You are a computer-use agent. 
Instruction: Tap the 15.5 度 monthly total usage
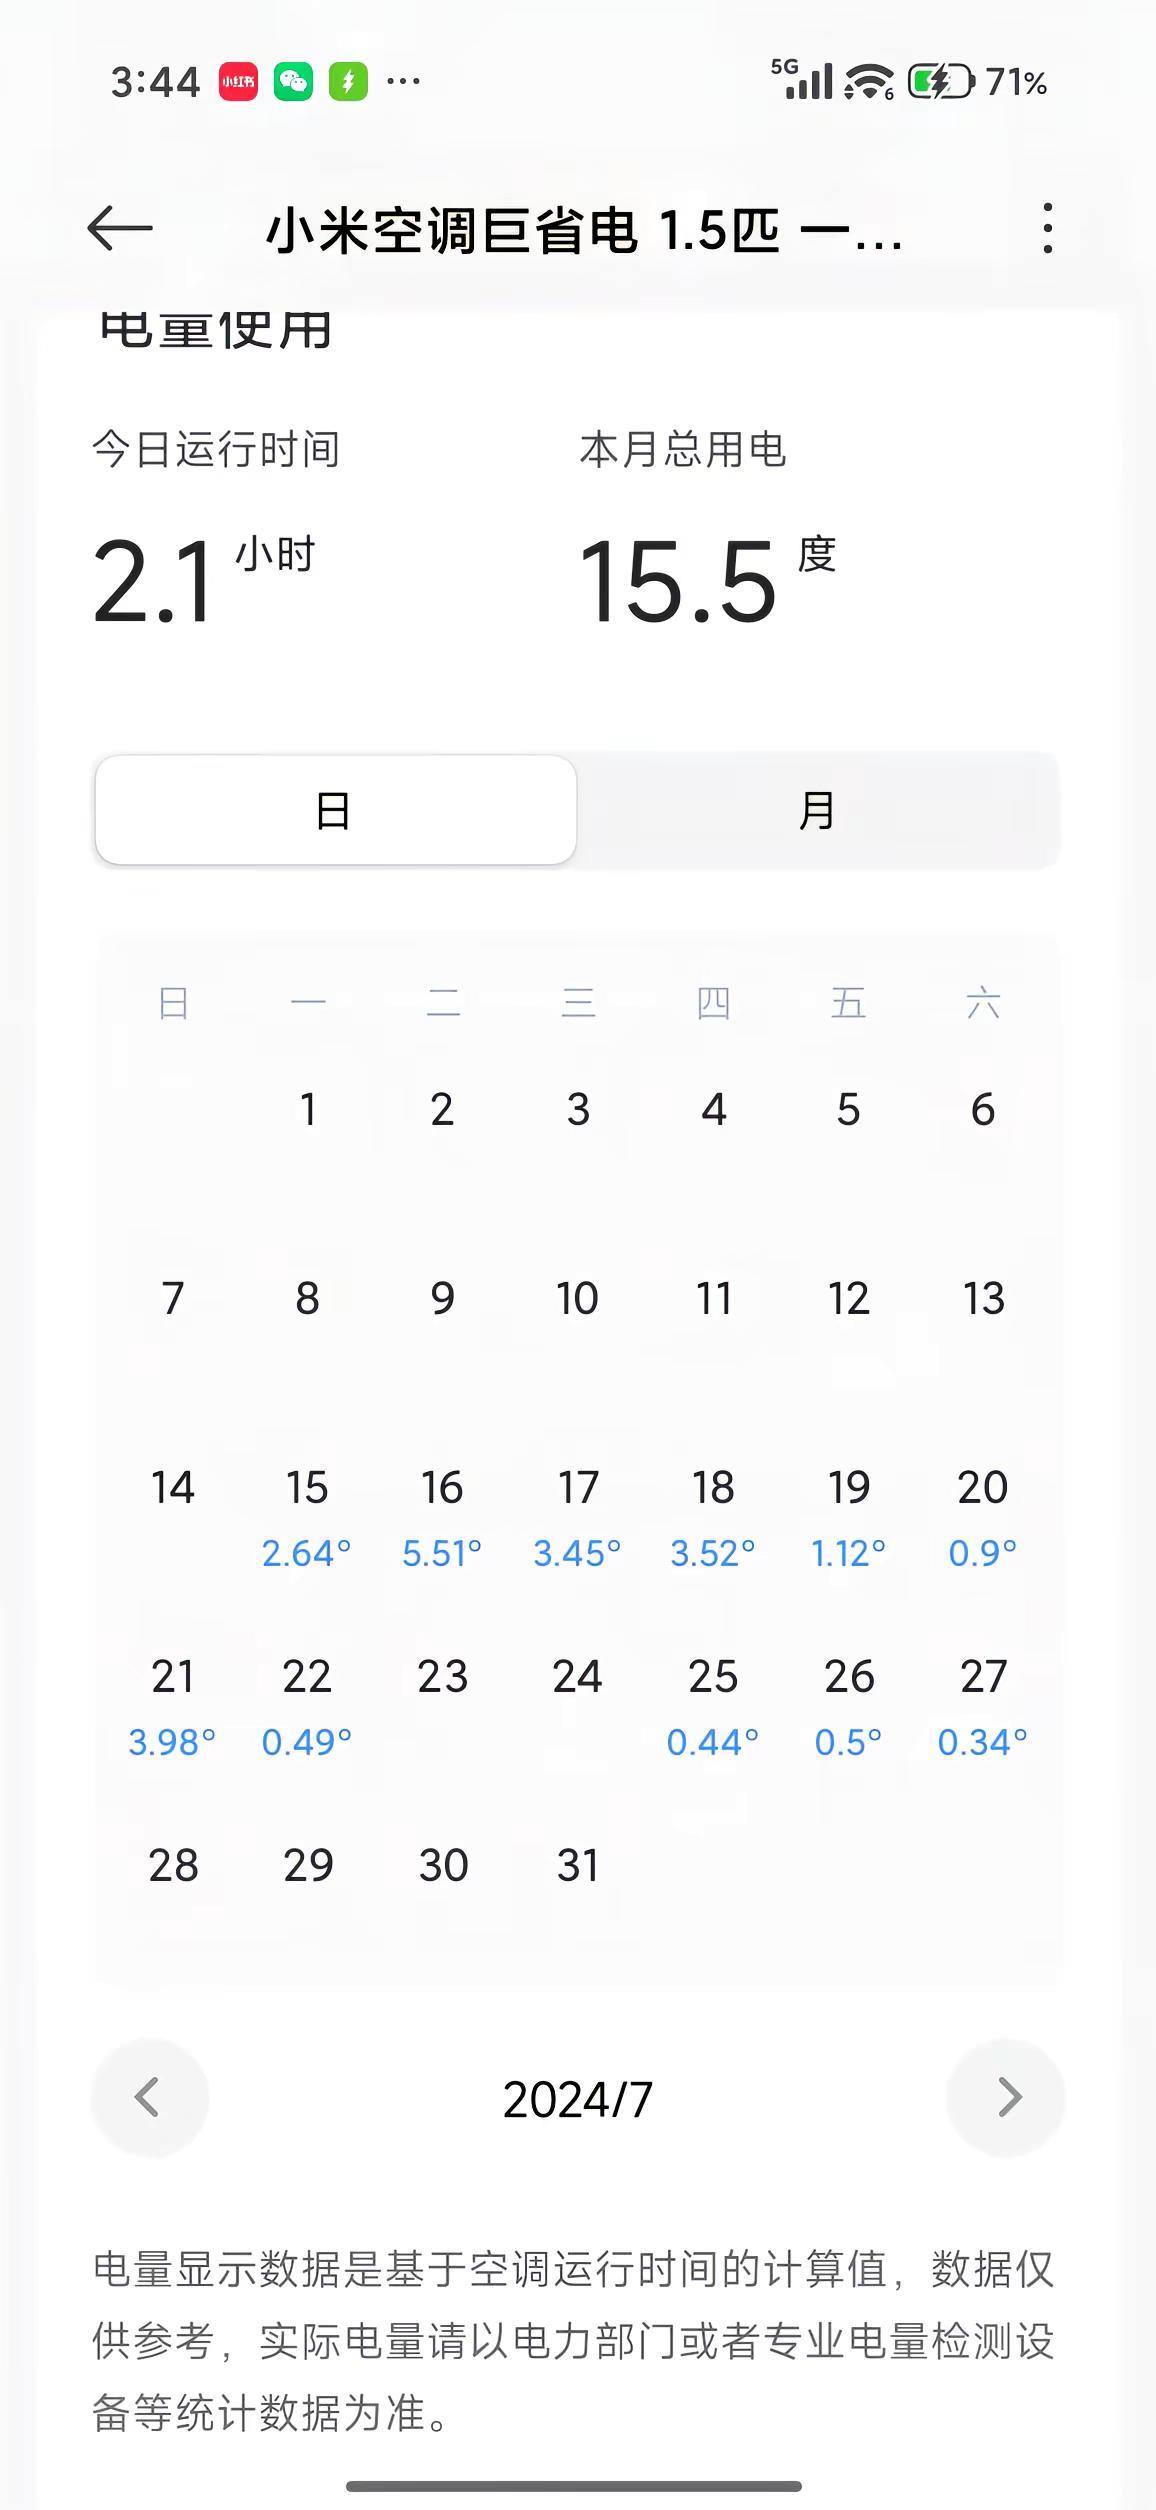click(x=707, y=580)
